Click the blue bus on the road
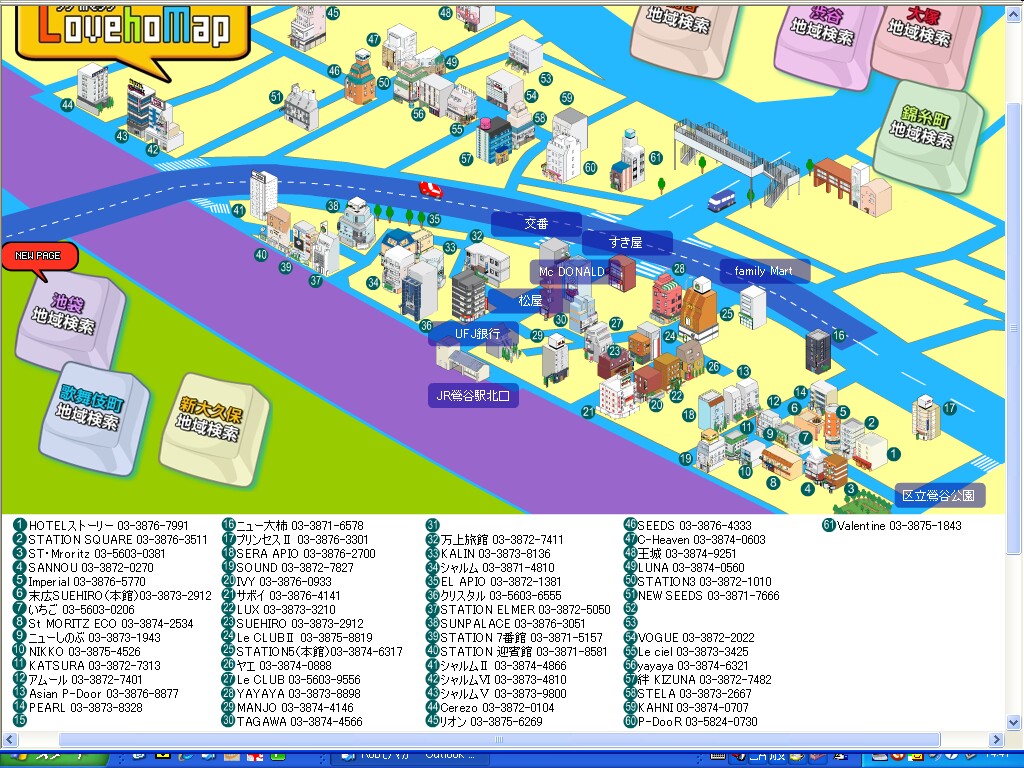This screenshot has height=768, width=1024. pos(721,200)
